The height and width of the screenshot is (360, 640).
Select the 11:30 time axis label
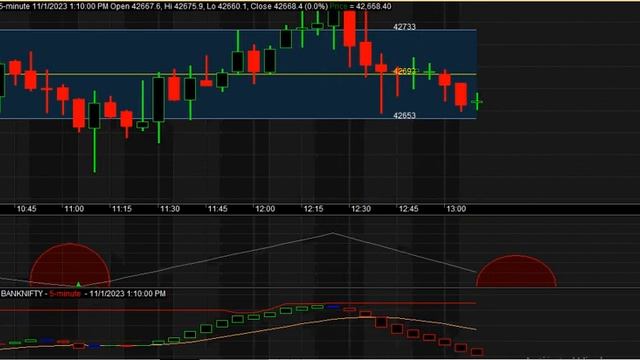coord(169,209)
